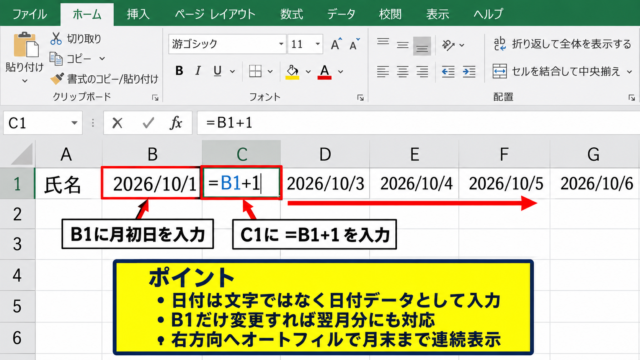Switch to the Review (校閲) tab
The height and width of the screenshot is (360, 640).
pyautogui.click(x=390, y=14)
